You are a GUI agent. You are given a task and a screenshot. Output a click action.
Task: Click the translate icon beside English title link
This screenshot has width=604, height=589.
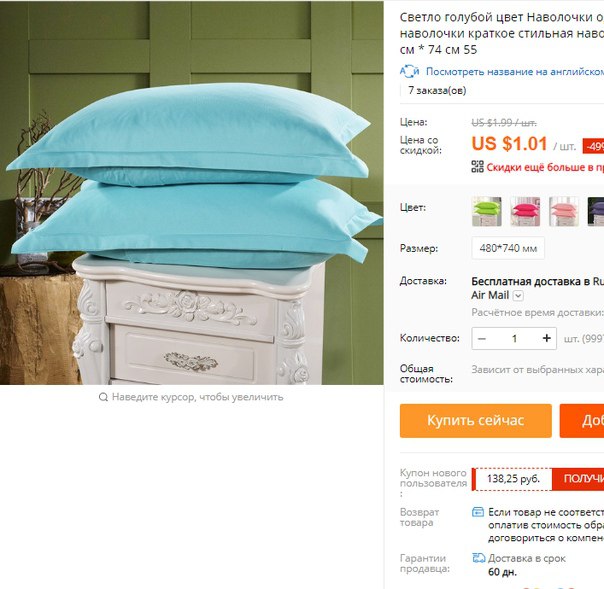[409, 72]
